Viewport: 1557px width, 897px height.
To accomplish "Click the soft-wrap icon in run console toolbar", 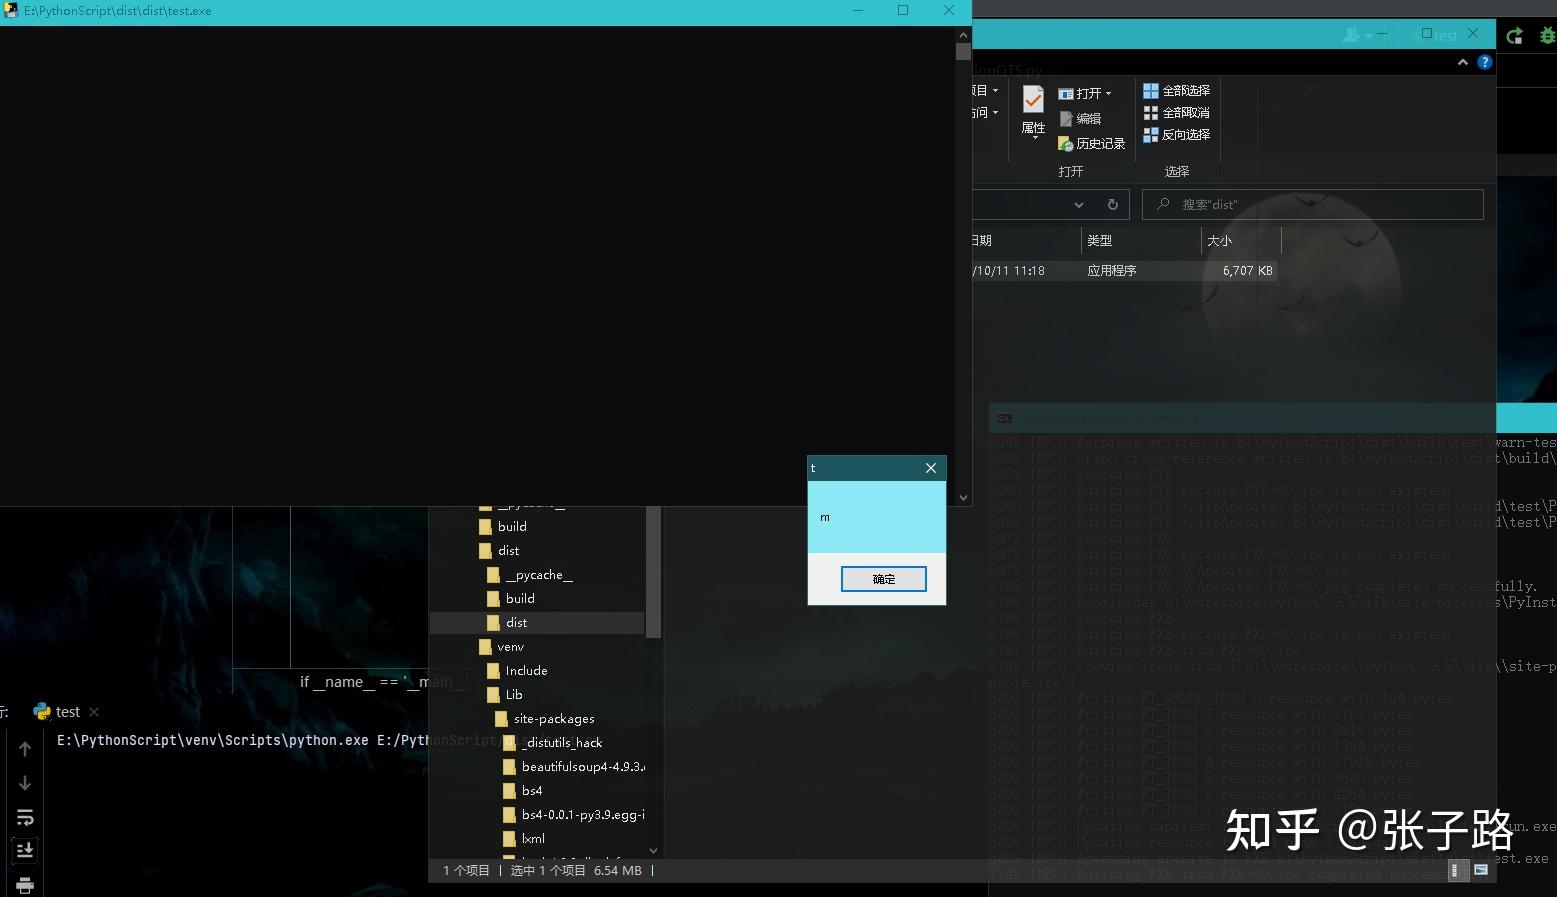I will 25,818.
